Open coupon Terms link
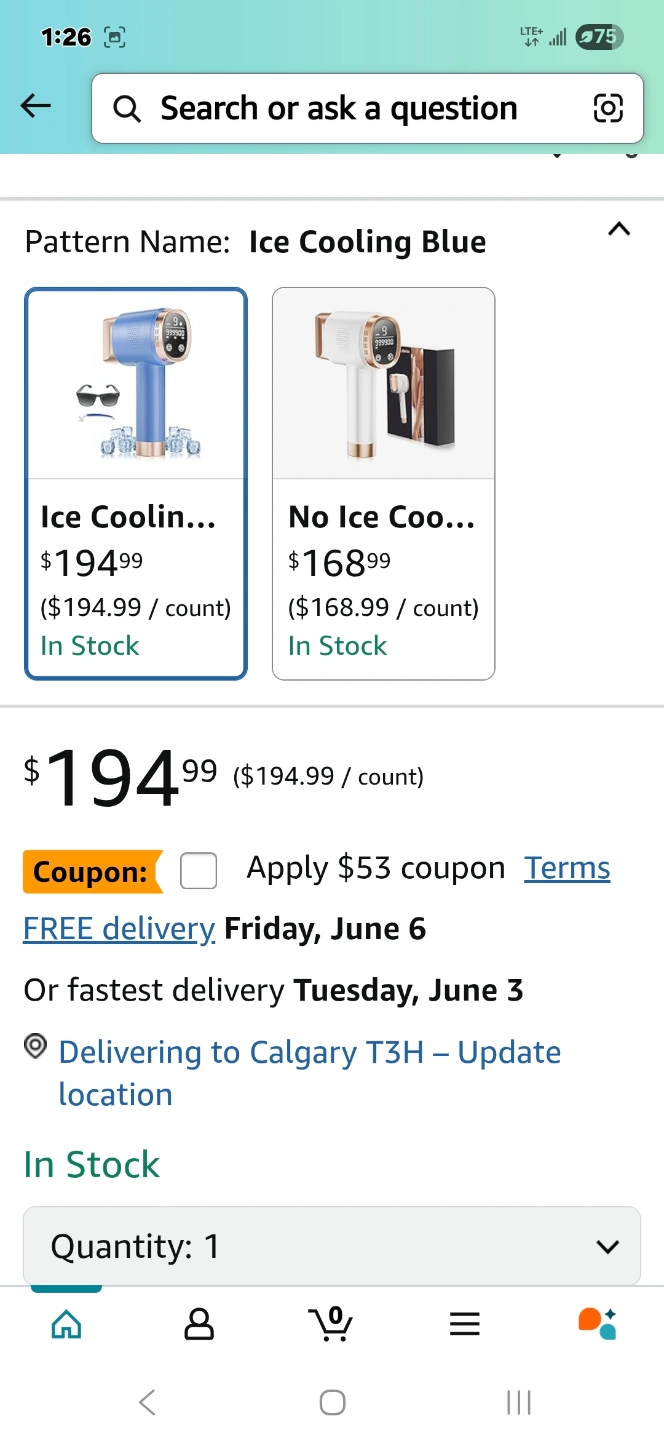This screenshot has width=664, height=1440. point(567,868)
